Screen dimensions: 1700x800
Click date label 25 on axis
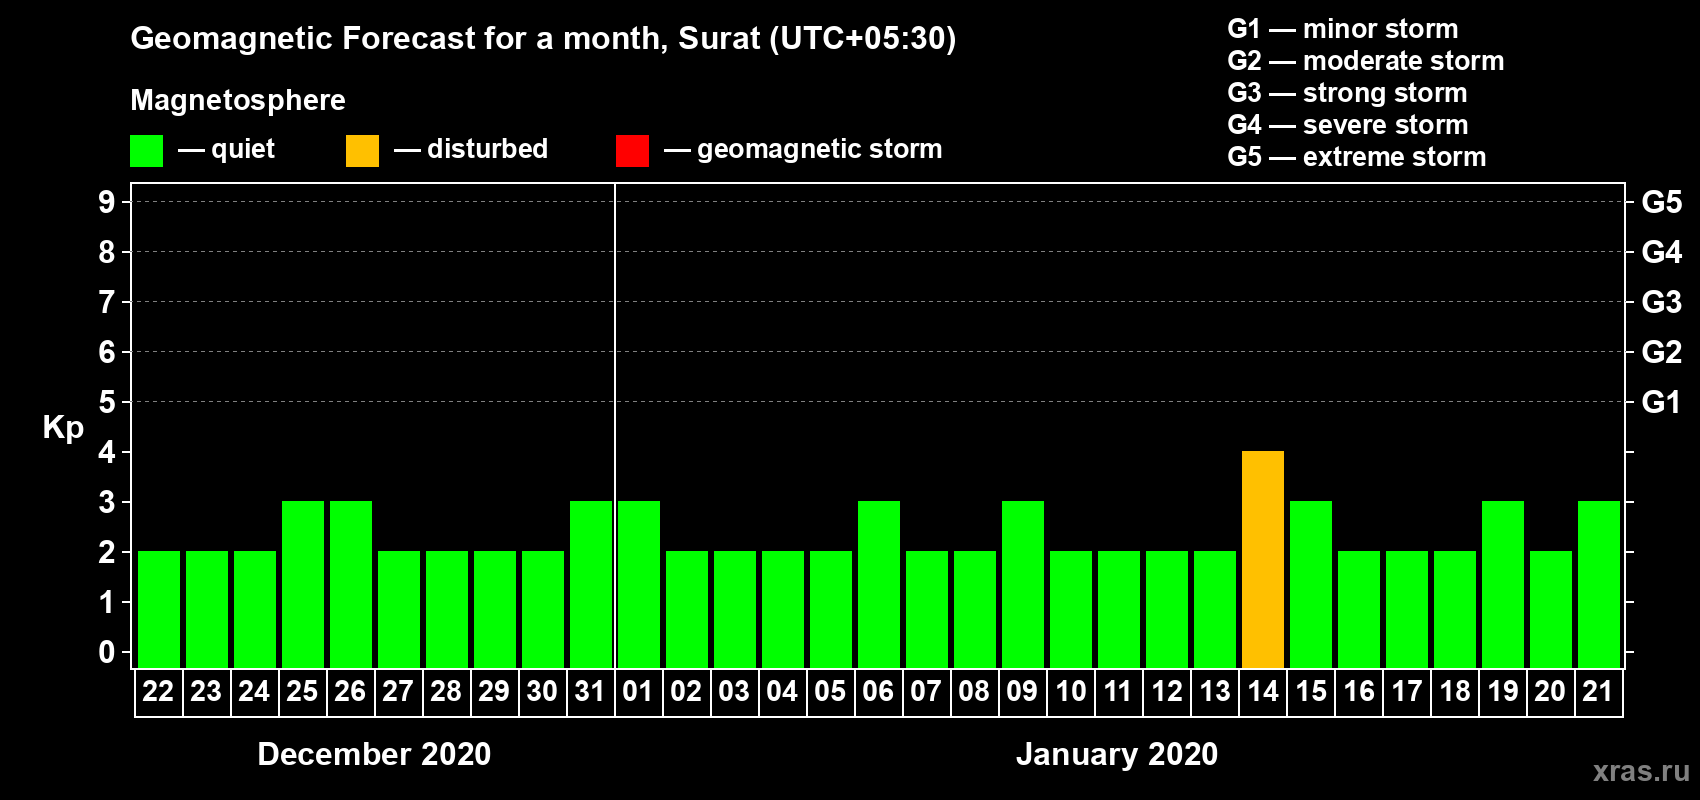(x=302, y=692)
